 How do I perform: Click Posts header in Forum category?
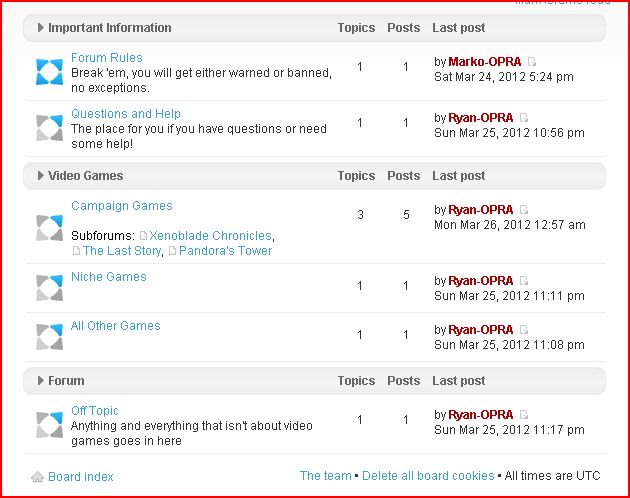[x=403, y=381]
